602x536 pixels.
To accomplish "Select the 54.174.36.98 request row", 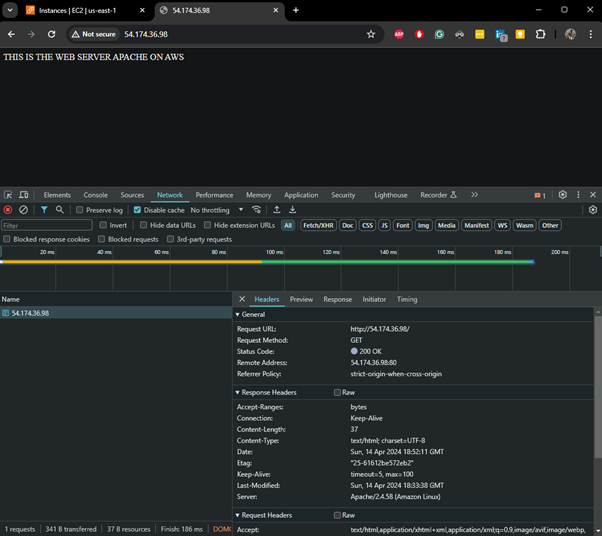I will pyautogui.click(x=30, y=313).
